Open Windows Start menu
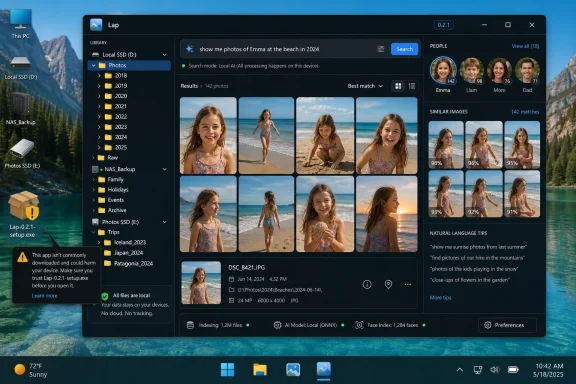This screenshot has width=576, height=384. click(227, 369)
